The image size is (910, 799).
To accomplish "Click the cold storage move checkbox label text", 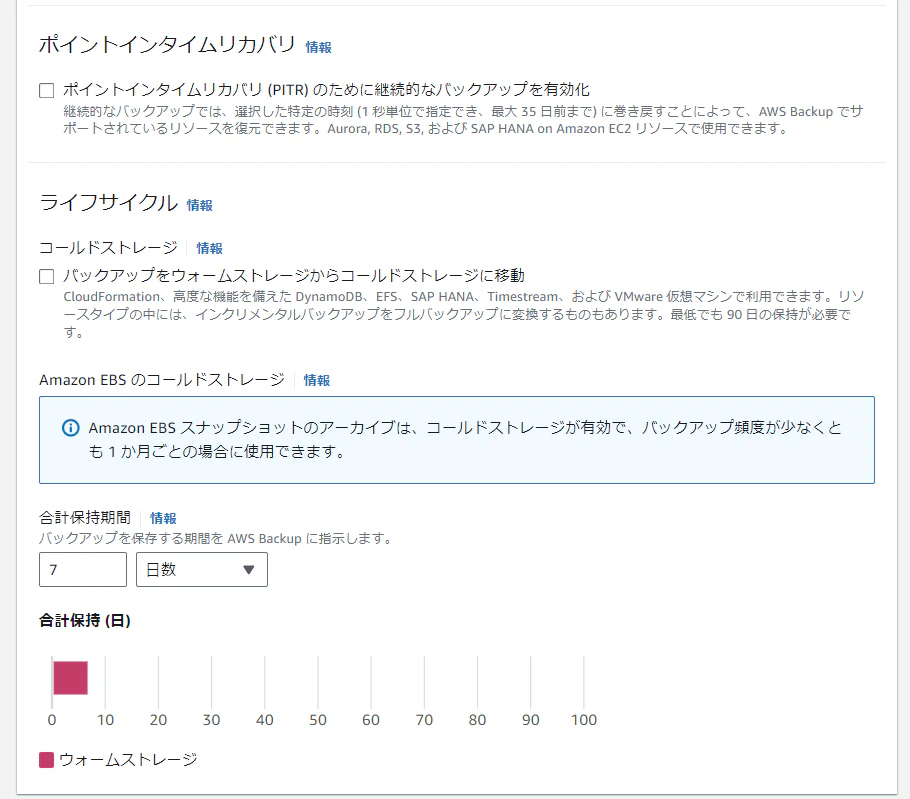I will click(294, 275).
